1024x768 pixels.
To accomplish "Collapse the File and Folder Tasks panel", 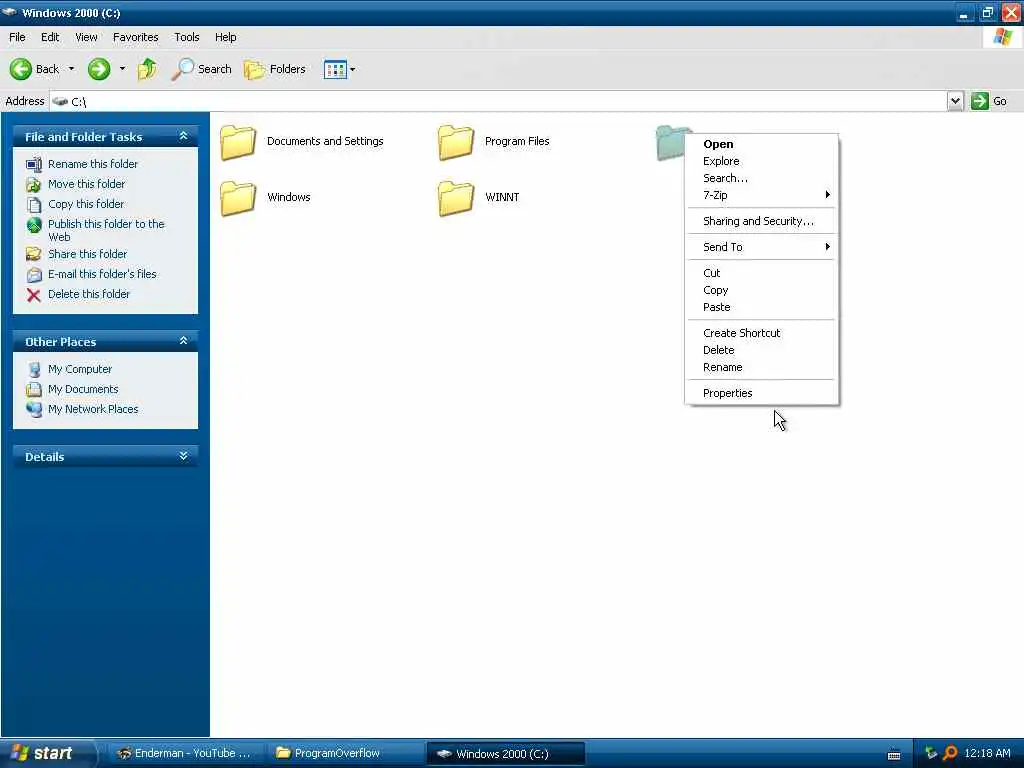I will (184, 136).
